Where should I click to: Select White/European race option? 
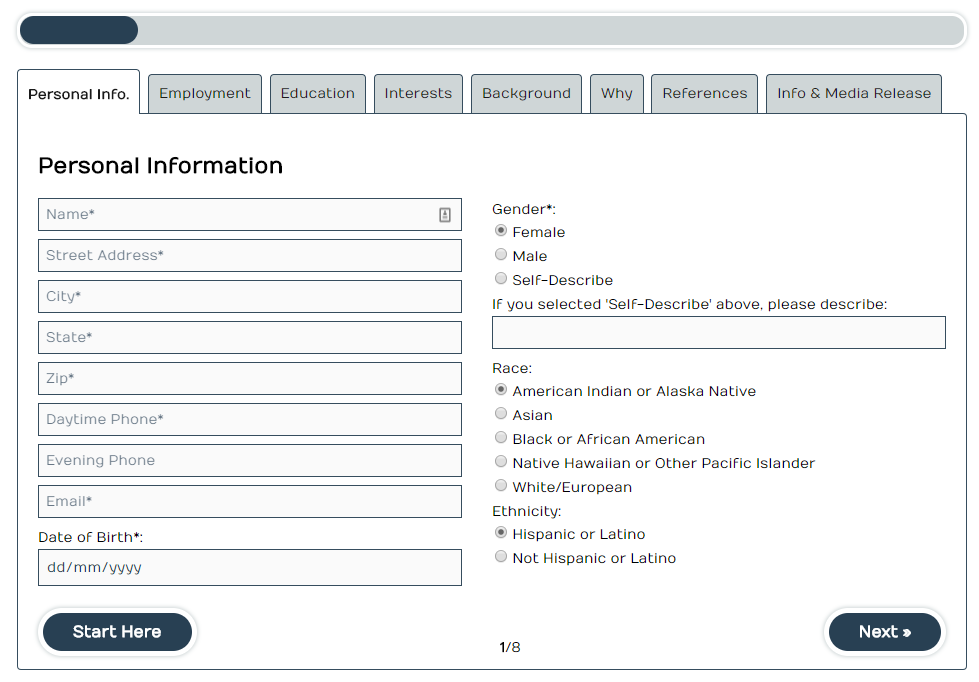coord(501,486)
